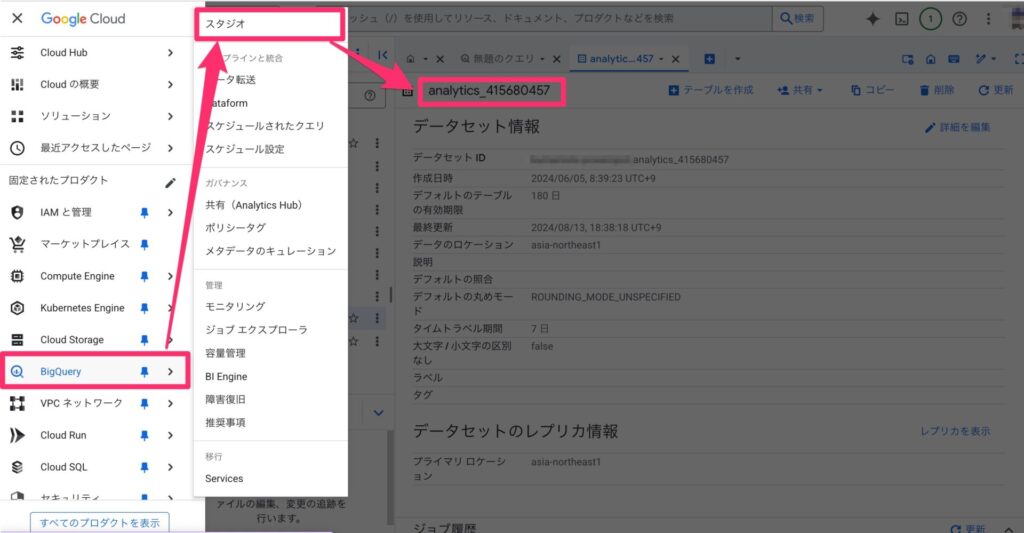
Task: Click the pencil icon beside 固定されたプロダクト
Action: pyautogui.click(x=170, y=181)
